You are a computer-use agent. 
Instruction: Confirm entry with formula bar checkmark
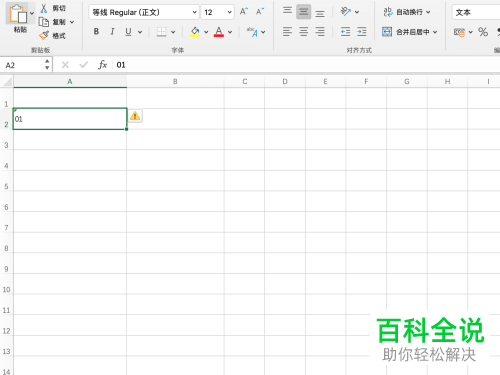click(83, 65)
